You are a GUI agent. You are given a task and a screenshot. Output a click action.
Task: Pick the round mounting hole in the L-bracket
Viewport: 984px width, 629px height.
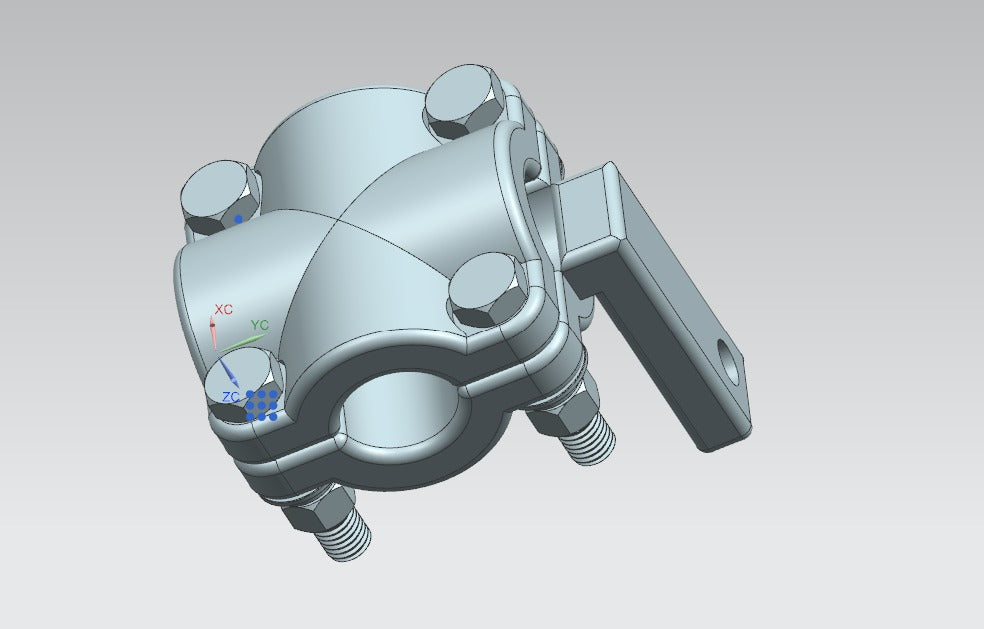coord(728,362)
